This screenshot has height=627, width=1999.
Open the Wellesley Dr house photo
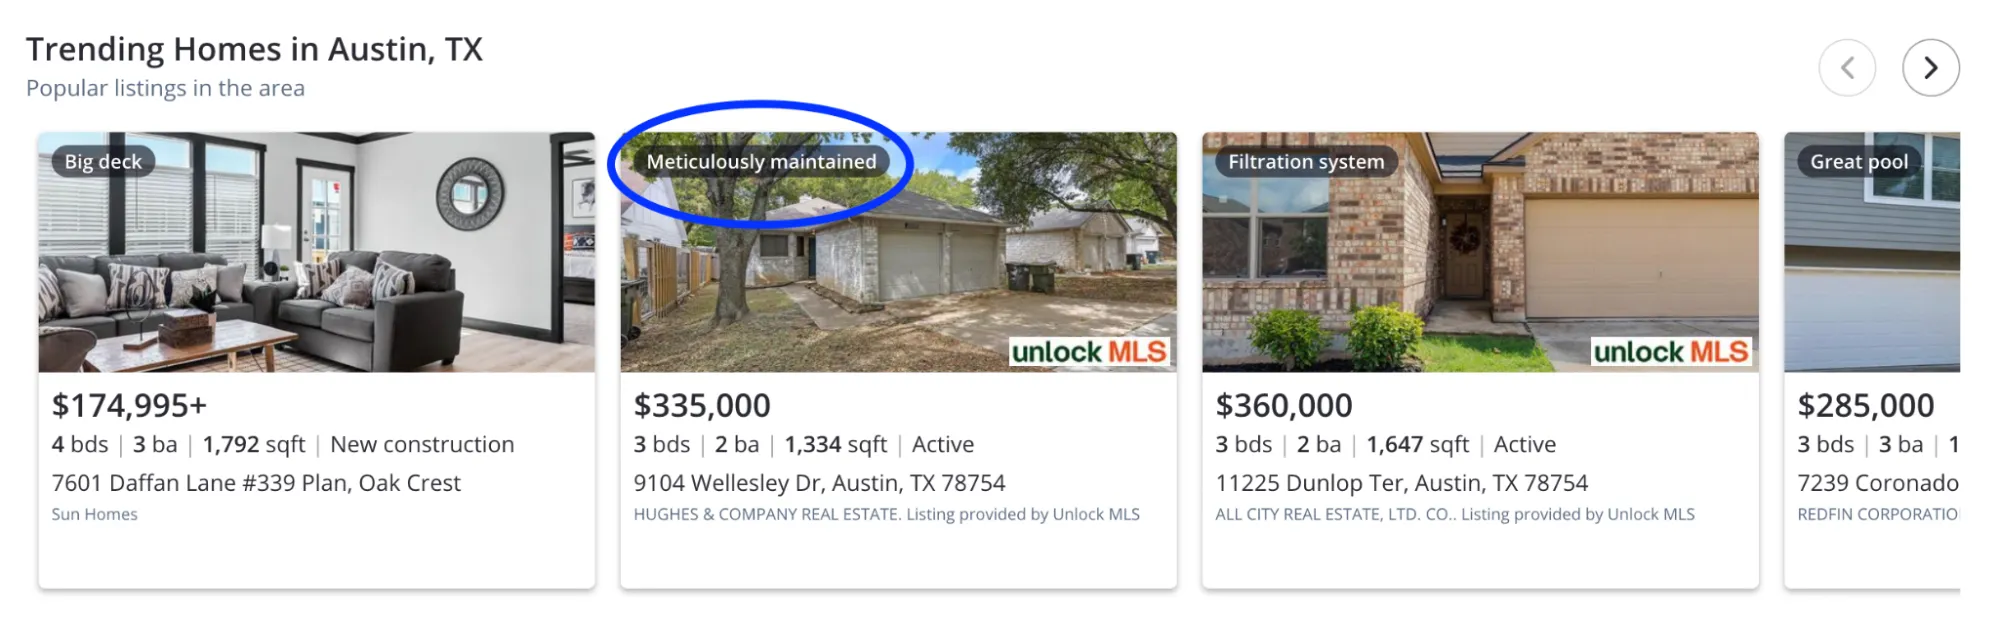click(898, 252)
